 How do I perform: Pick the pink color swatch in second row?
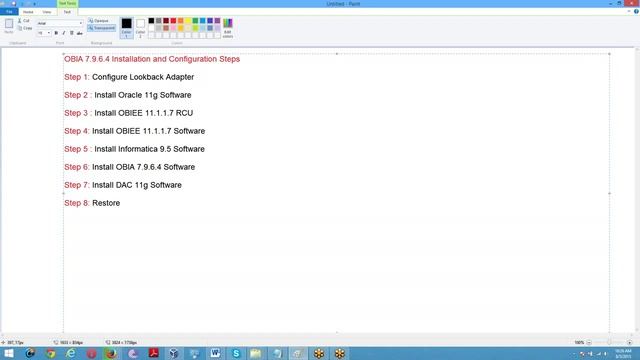point(173,28)
